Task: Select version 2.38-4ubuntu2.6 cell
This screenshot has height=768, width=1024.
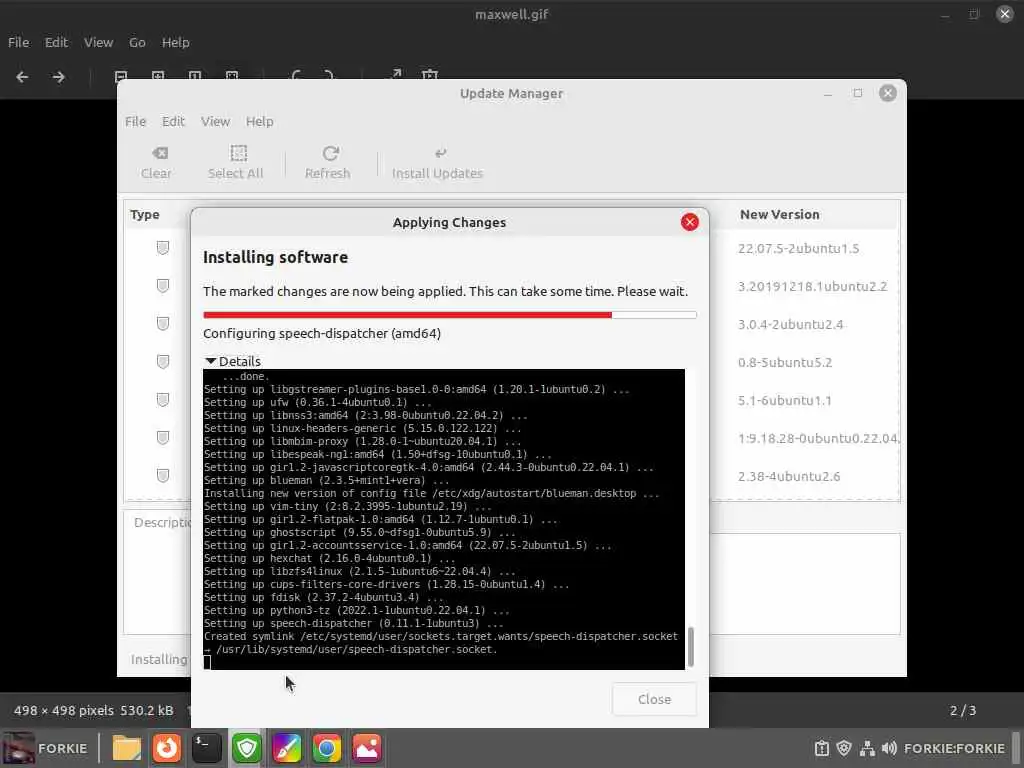Action: click(789, 476)
